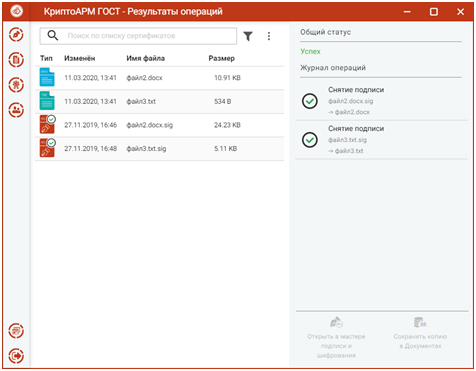Click the Успех status text

tap(310, 51)
